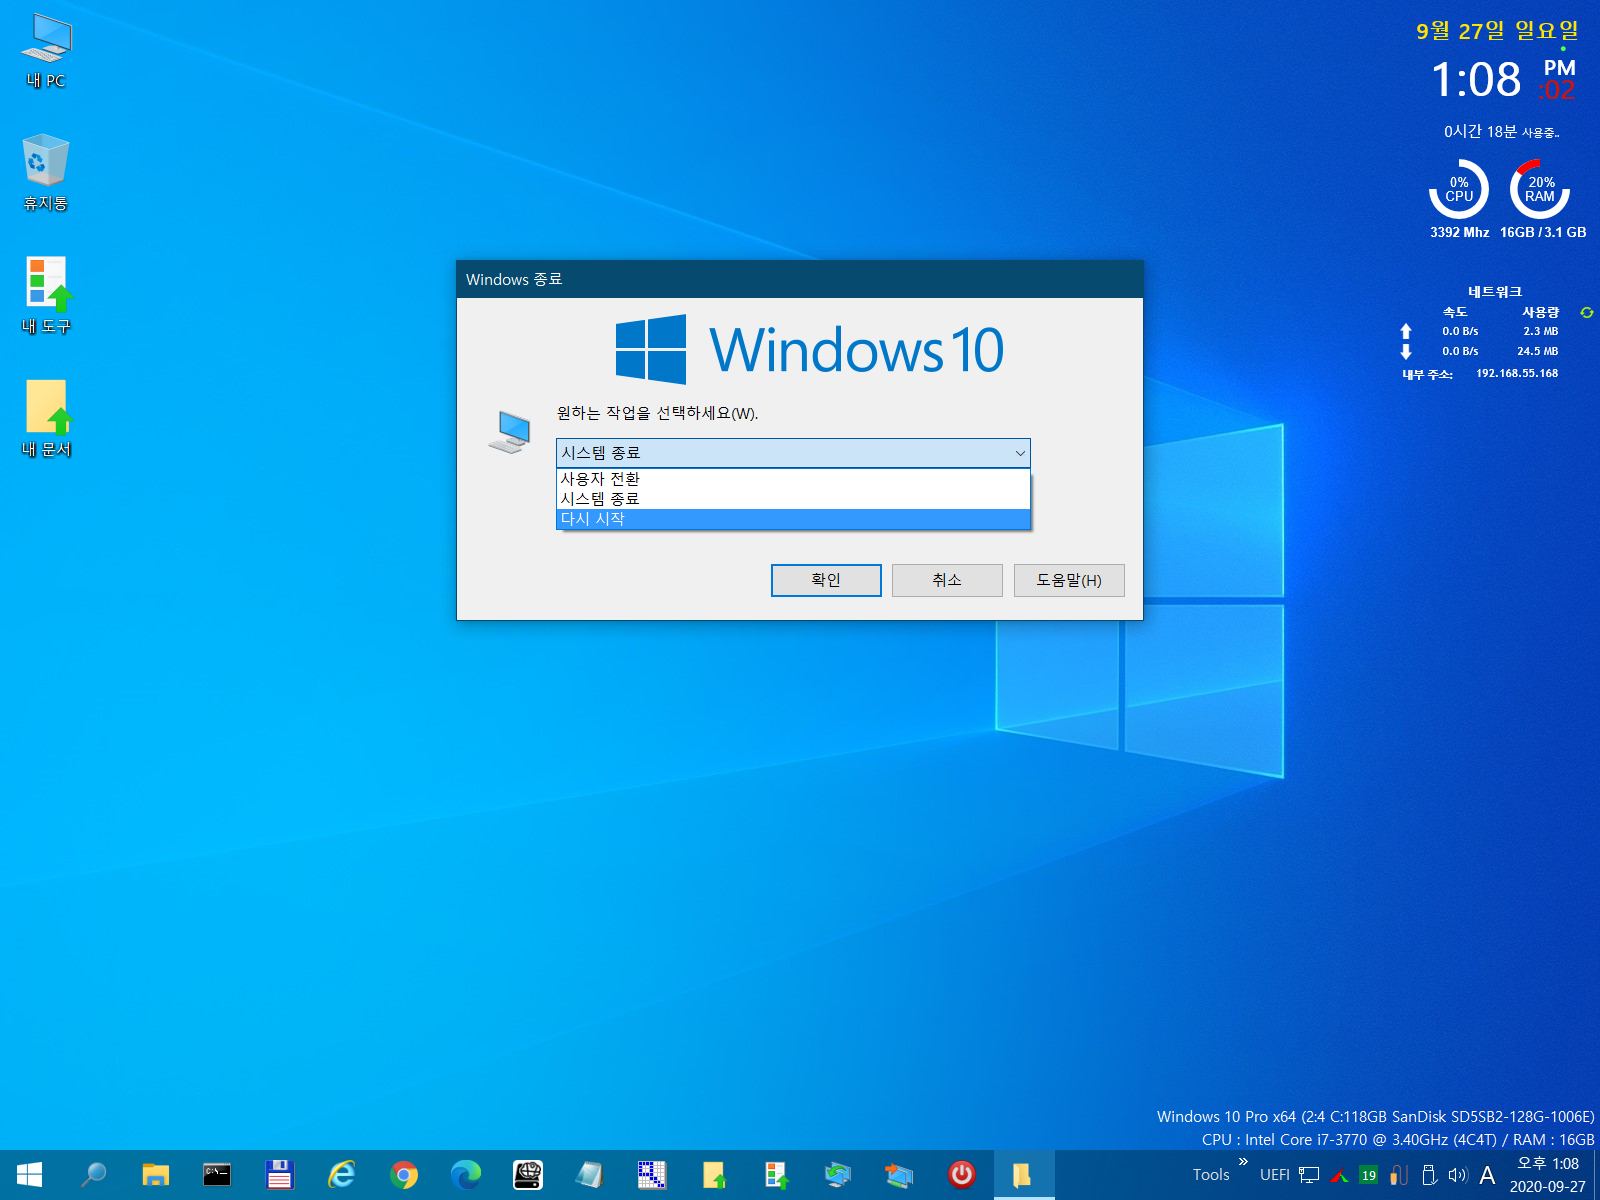
Task: Collapse the 시스템 종료 combo box arrow
Action: click(1020, 453)
